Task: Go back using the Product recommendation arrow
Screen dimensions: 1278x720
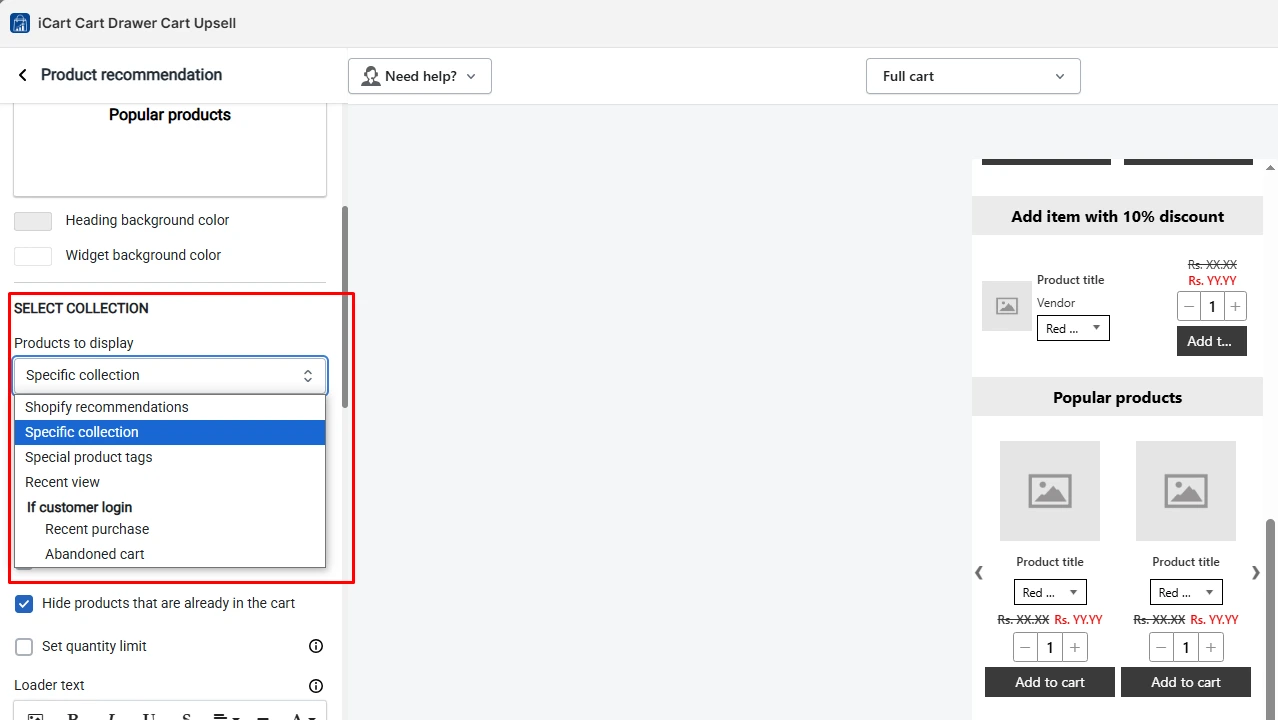Action: coord(23,75)
